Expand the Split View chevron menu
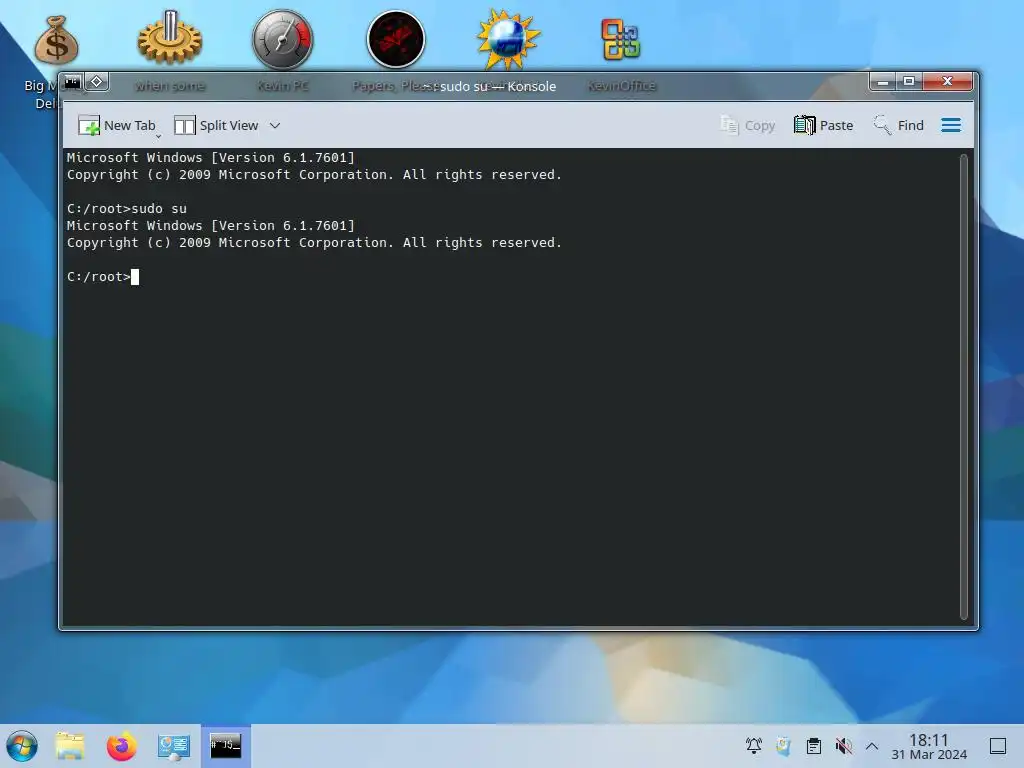This screenshot has height=768, width=1024. 275,125
